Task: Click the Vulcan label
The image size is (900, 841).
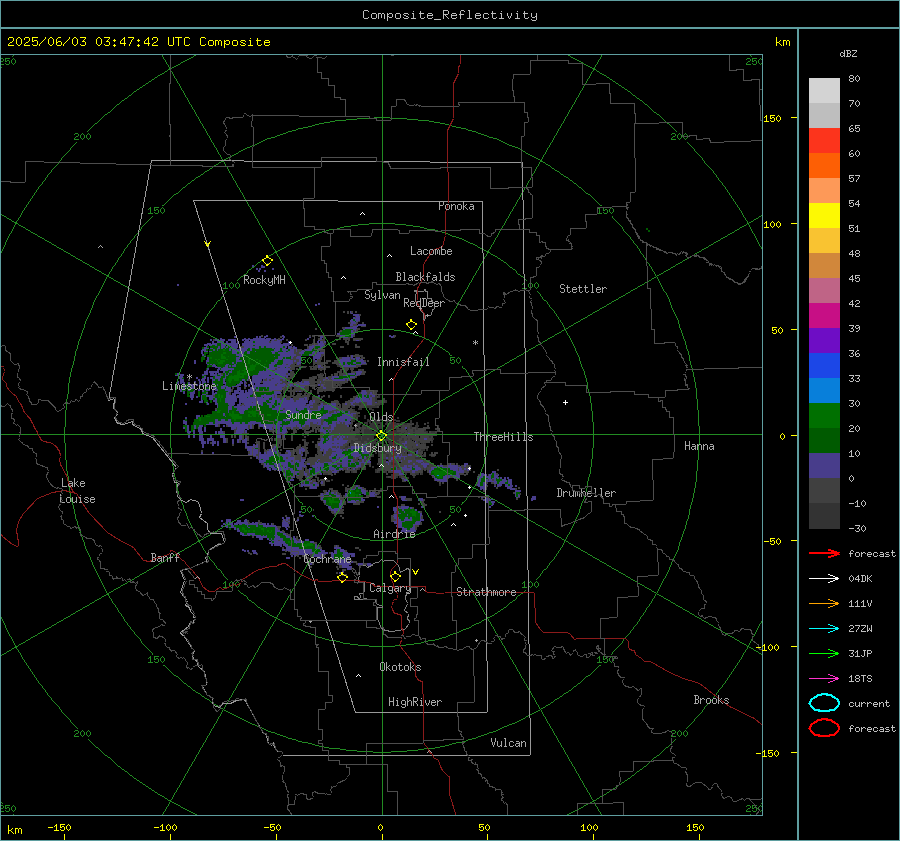Action: tap(508, 743)
